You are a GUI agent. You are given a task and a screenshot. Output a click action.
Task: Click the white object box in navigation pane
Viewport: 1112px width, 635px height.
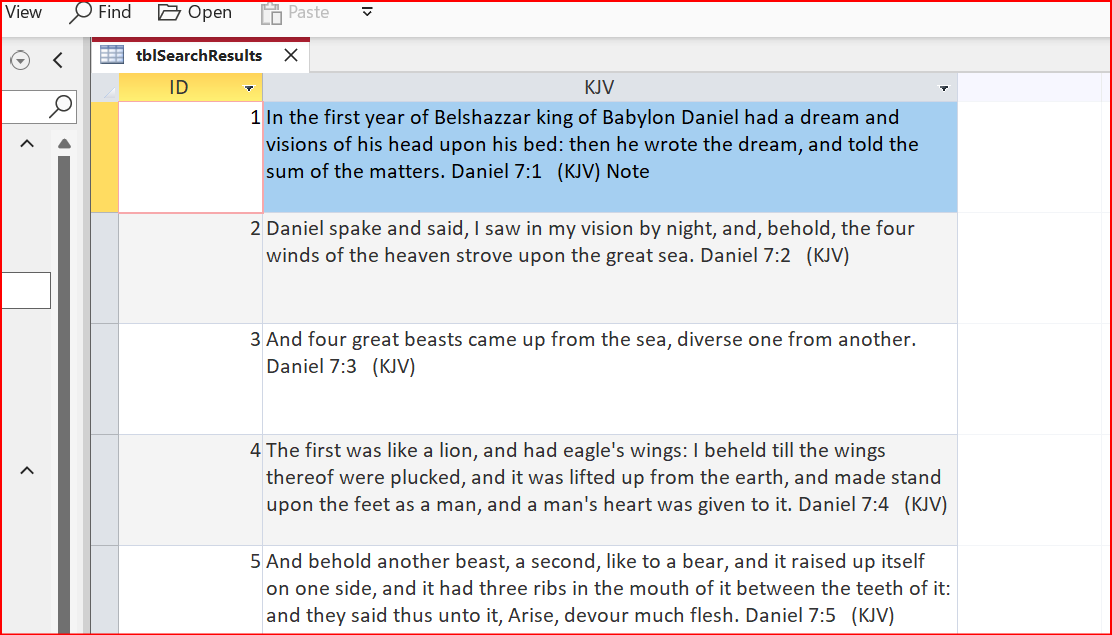coord(26,290)
